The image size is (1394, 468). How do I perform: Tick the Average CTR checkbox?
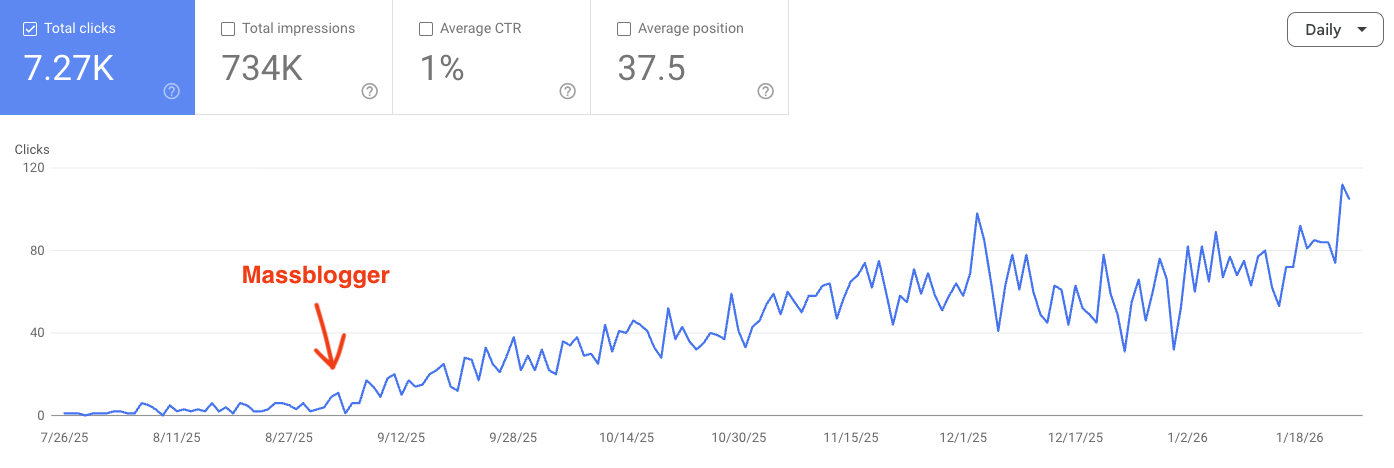click(425, 29)
